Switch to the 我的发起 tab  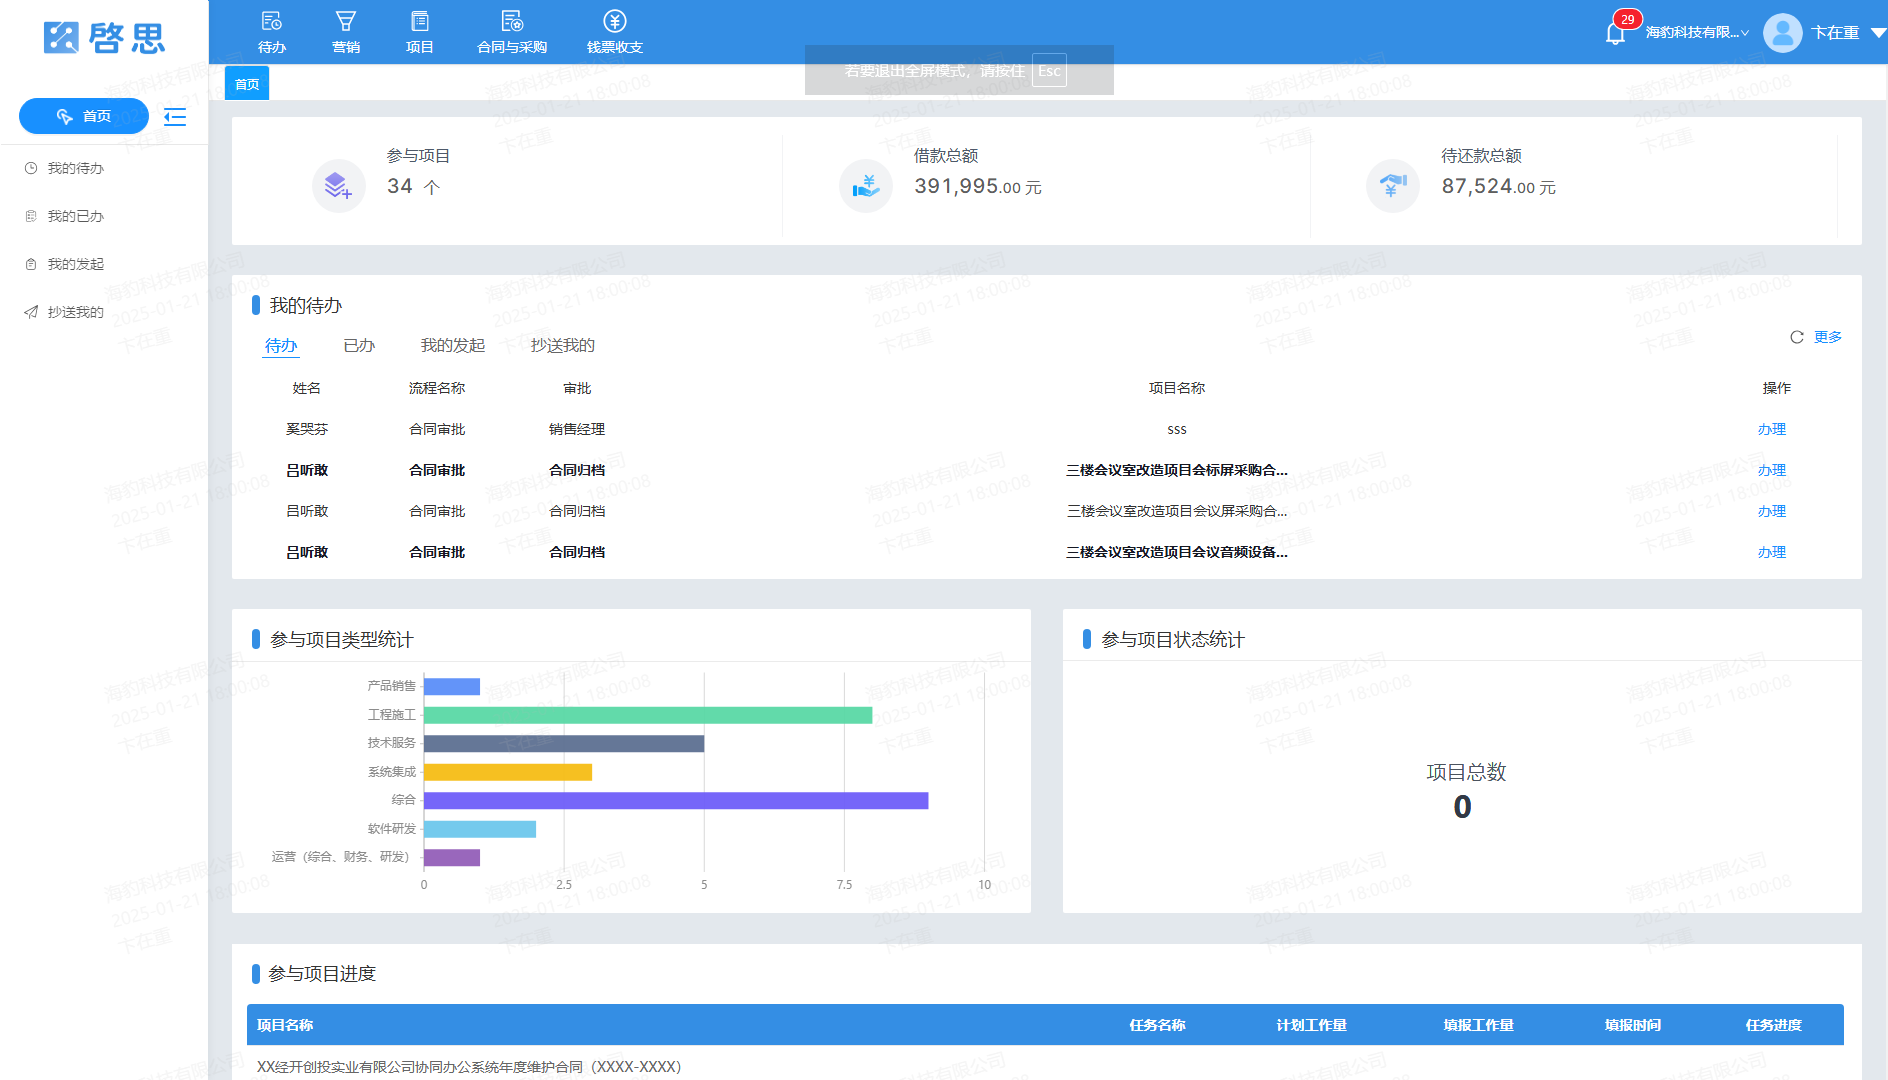(x=452, y=345)
